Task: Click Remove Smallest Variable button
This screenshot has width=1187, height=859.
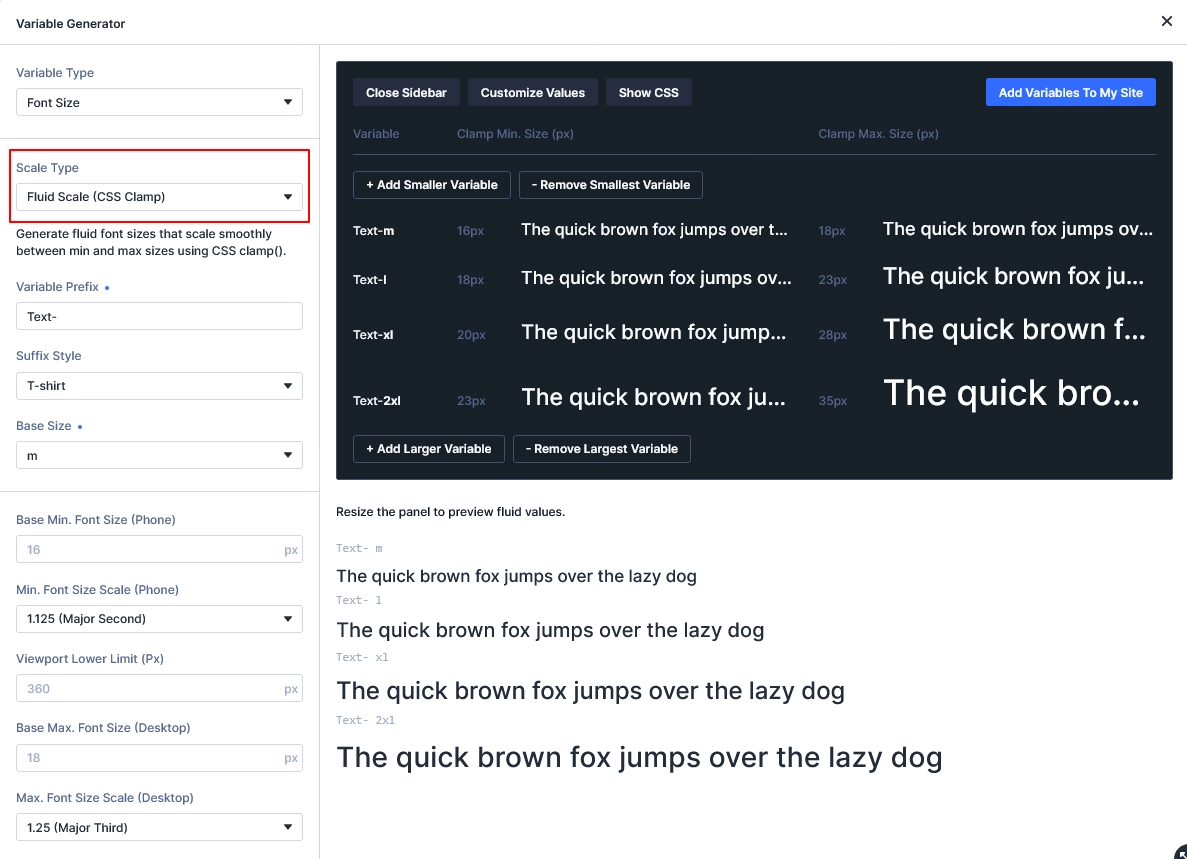Action: (x=611, y=185)
